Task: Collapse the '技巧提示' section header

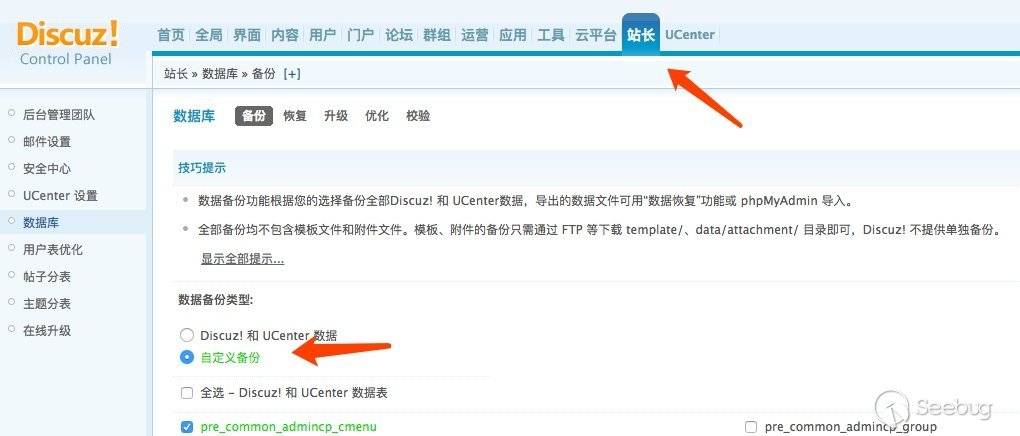Action: [202, 167]
